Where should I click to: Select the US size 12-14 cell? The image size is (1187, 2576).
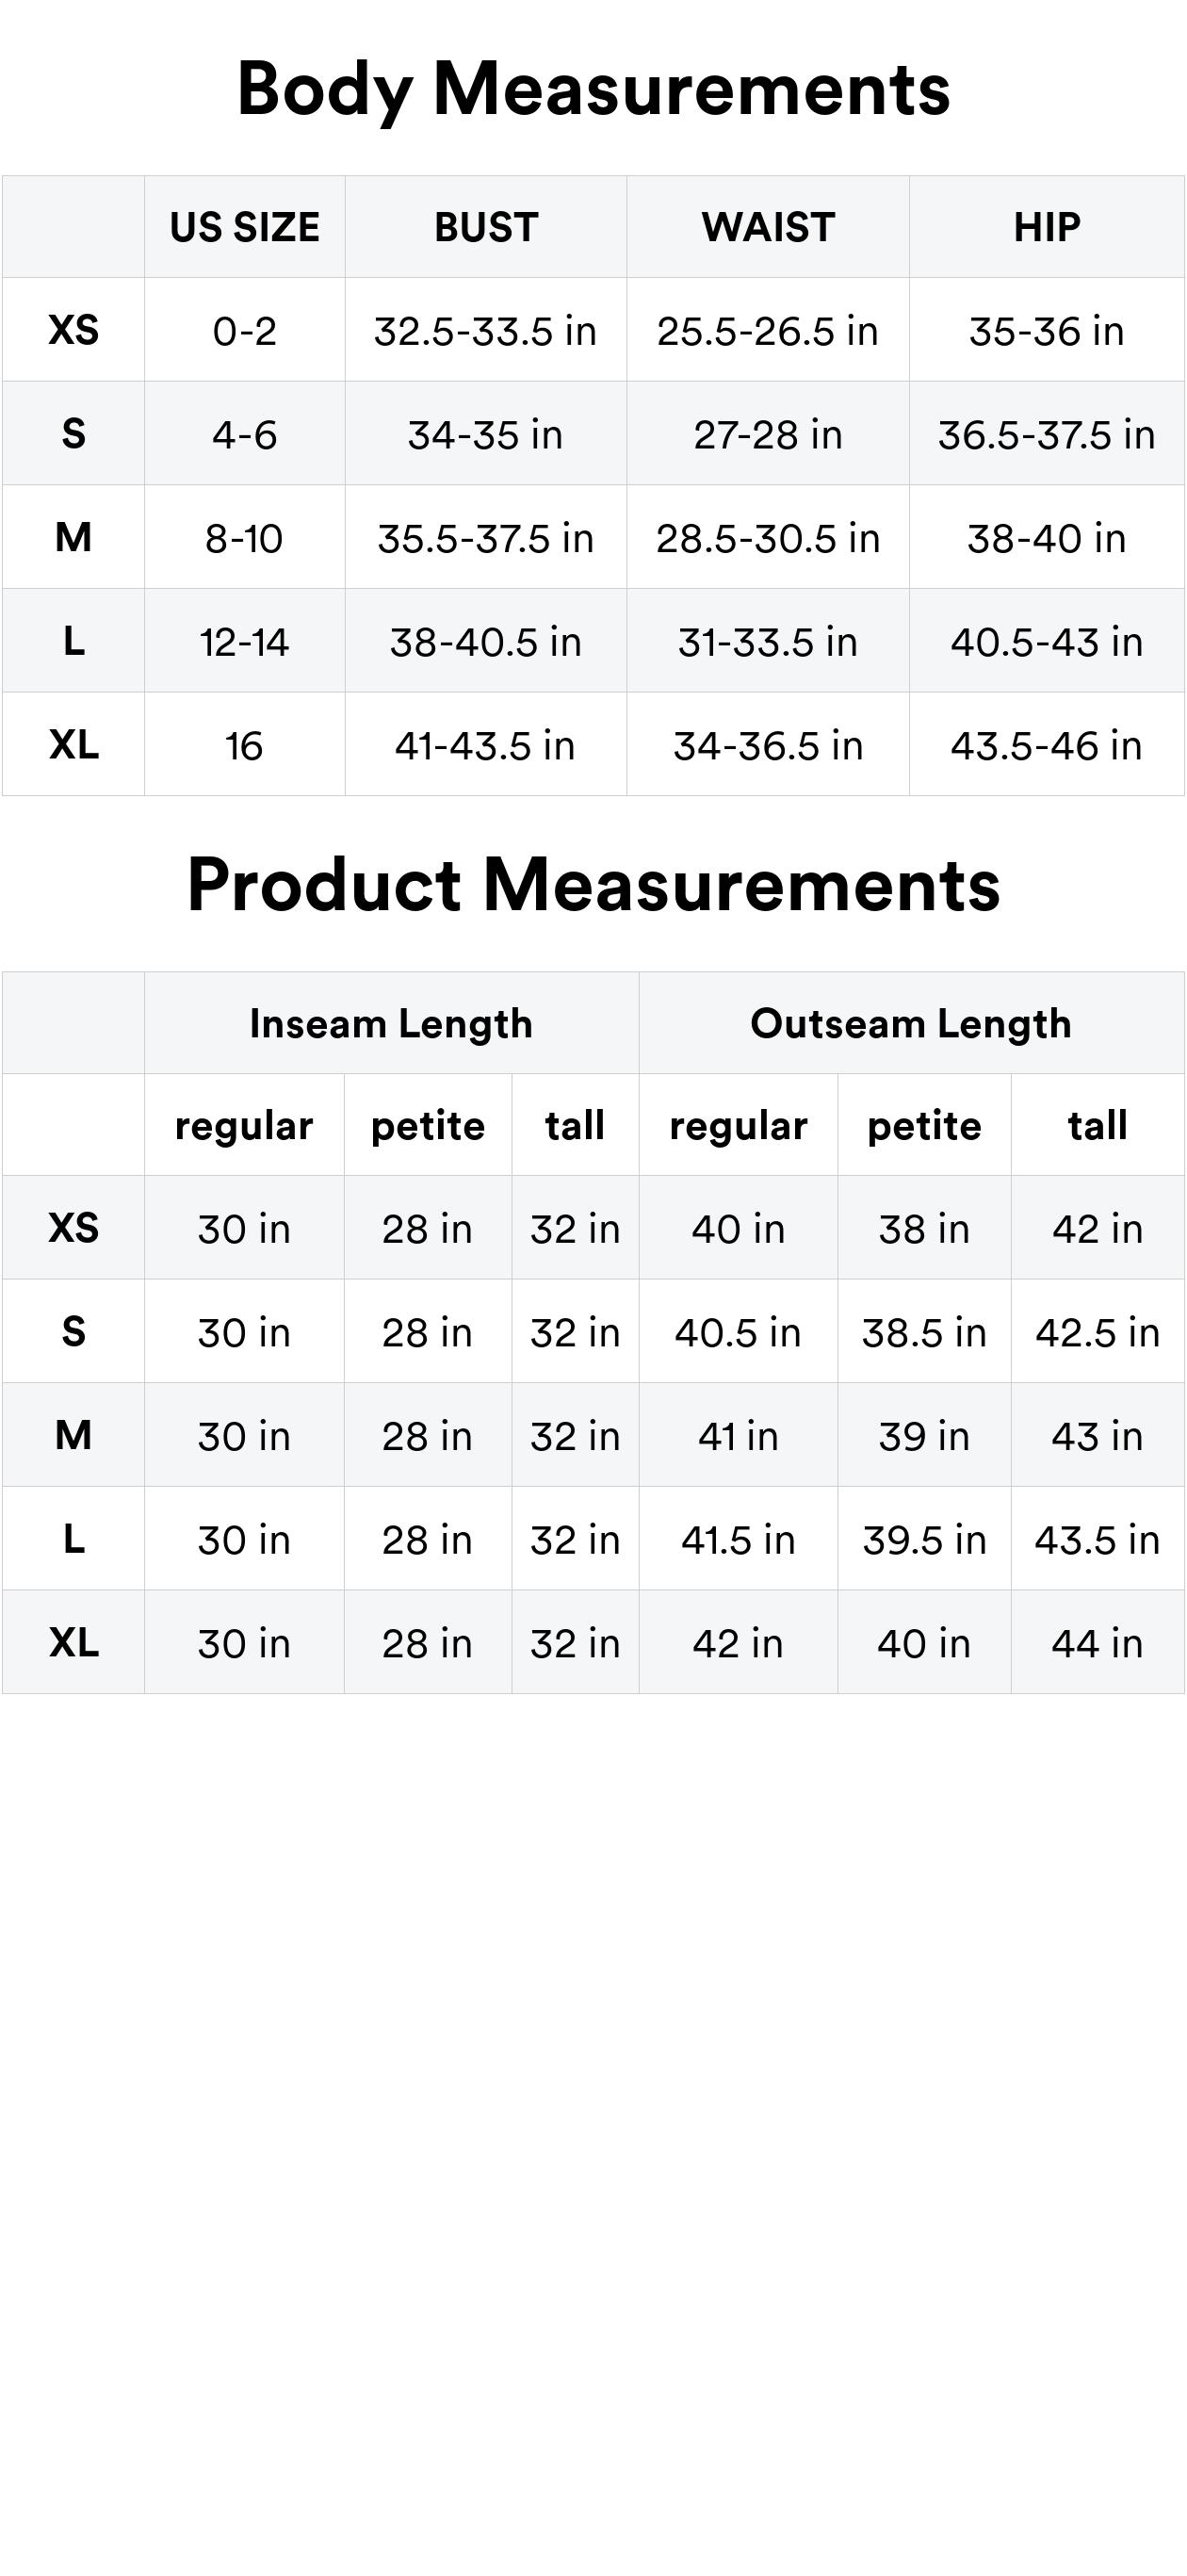(244, 642)
